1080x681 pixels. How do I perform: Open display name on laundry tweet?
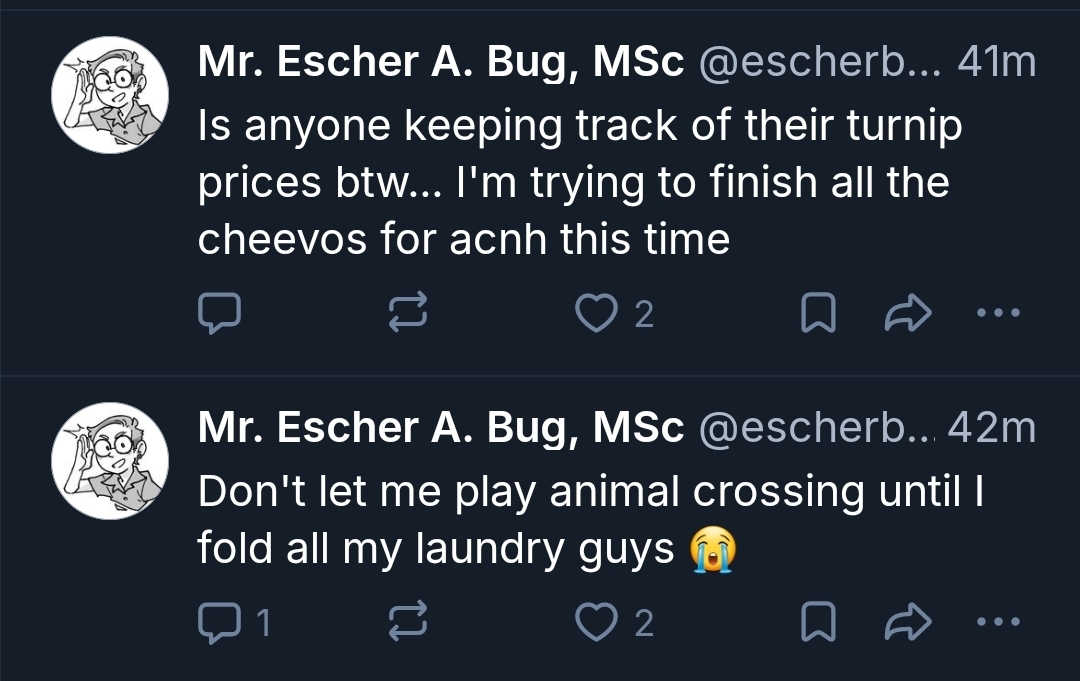(441, 428)
